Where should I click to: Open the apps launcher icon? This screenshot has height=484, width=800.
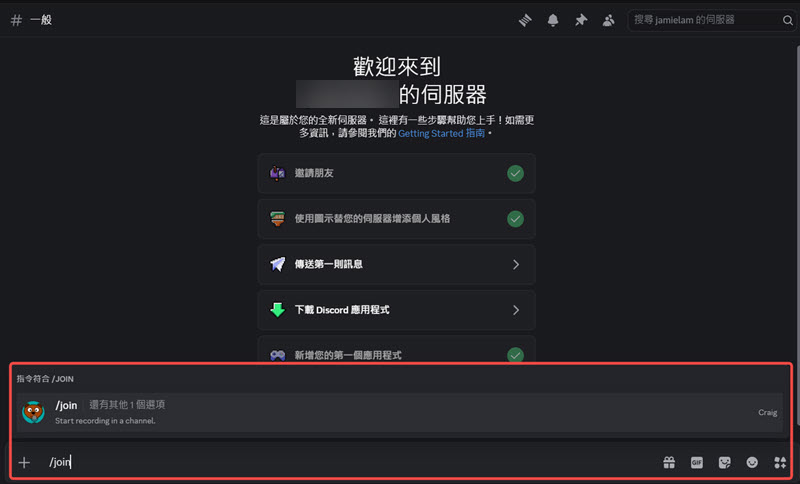(780, 462)
